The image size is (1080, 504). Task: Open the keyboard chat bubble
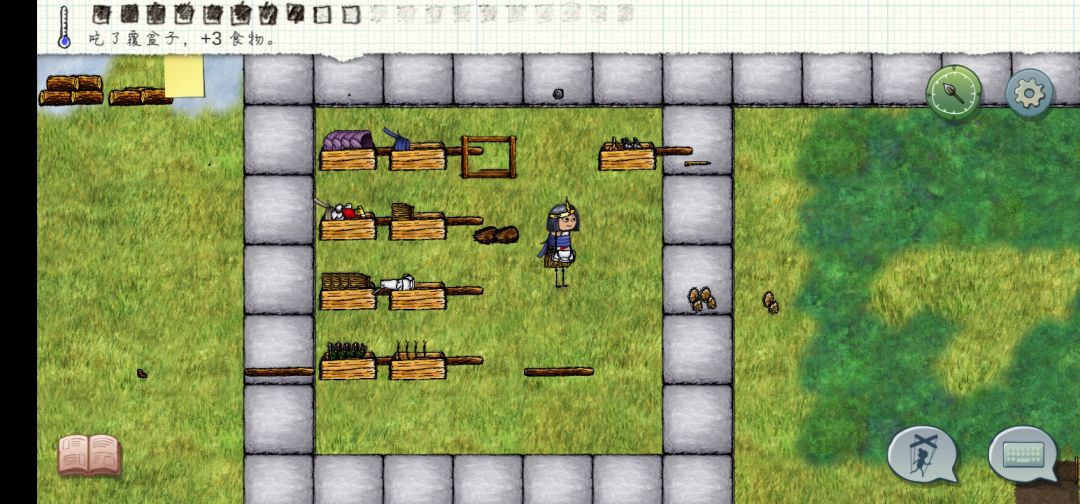click(1023, 454)
